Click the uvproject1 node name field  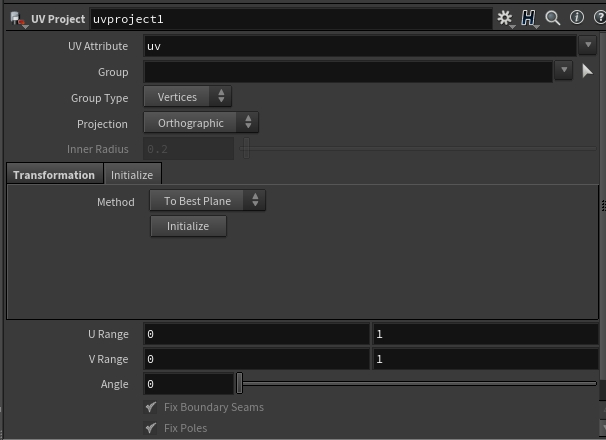(290, 19)
